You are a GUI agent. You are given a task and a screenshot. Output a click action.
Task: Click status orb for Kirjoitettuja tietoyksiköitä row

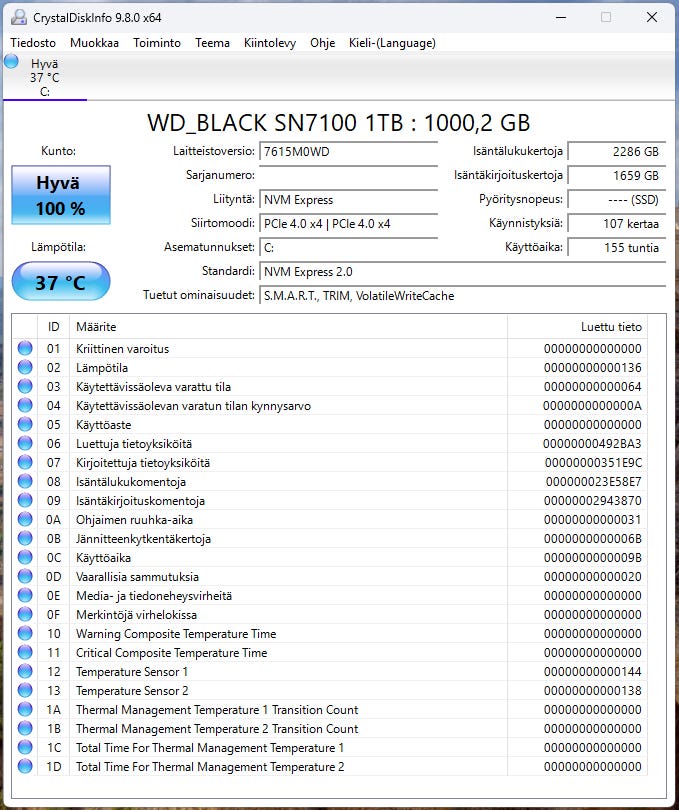(x=25, y=462)
